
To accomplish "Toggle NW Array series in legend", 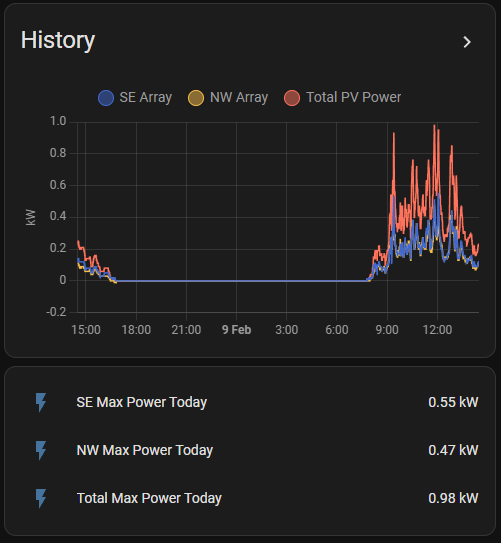I will pos(228,98).
